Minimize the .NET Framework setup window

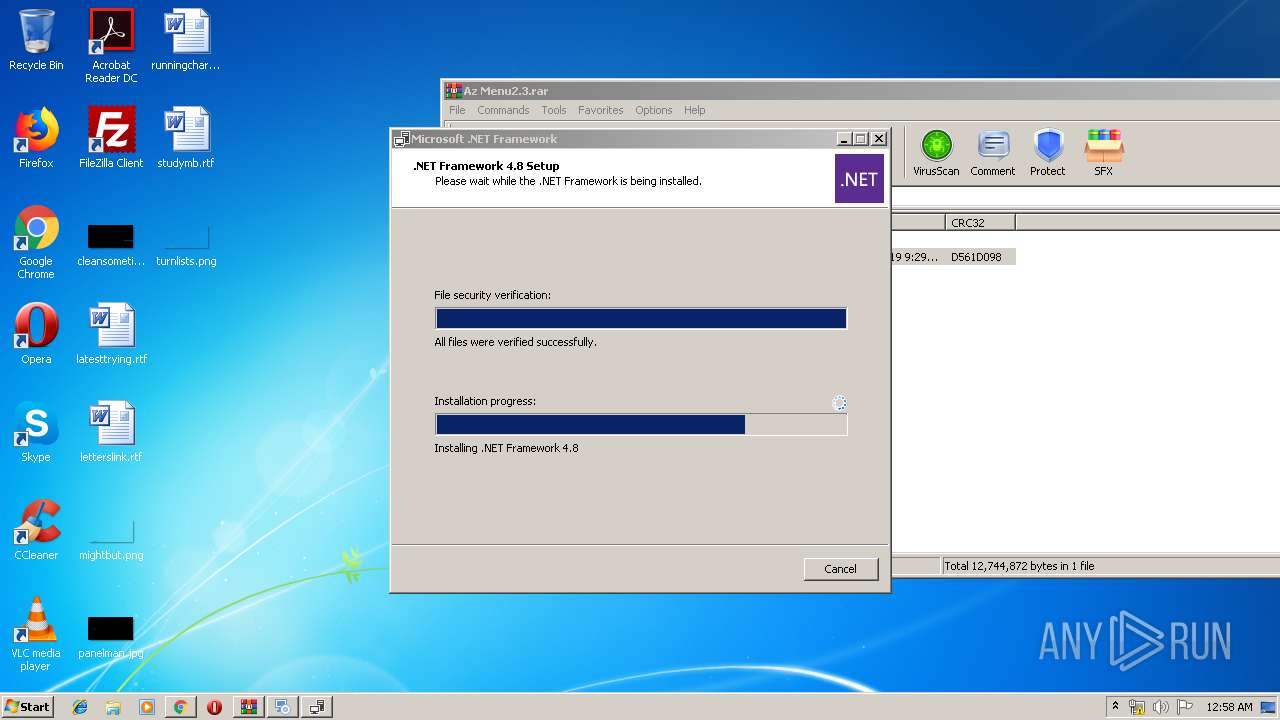843,139
